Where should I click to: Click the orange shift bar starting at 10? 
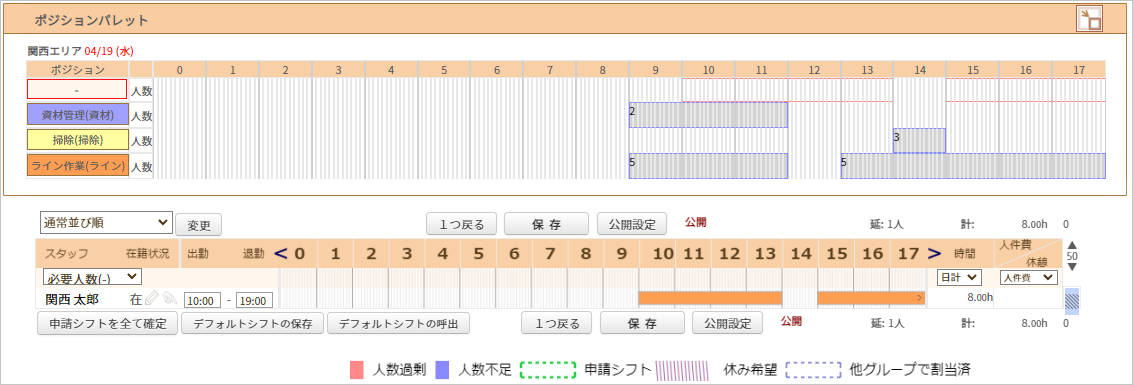[x=710, y=298]
